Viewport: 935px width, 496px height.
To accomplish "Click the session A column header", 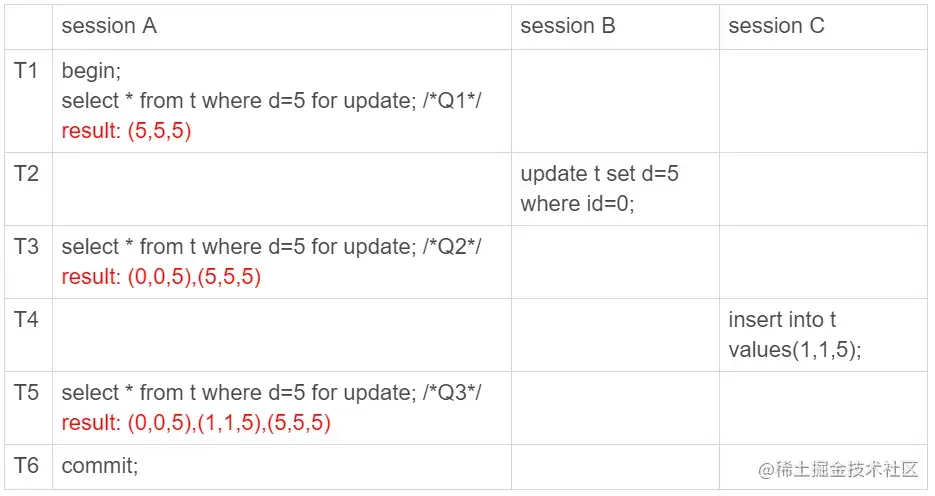I will [109, 26].
